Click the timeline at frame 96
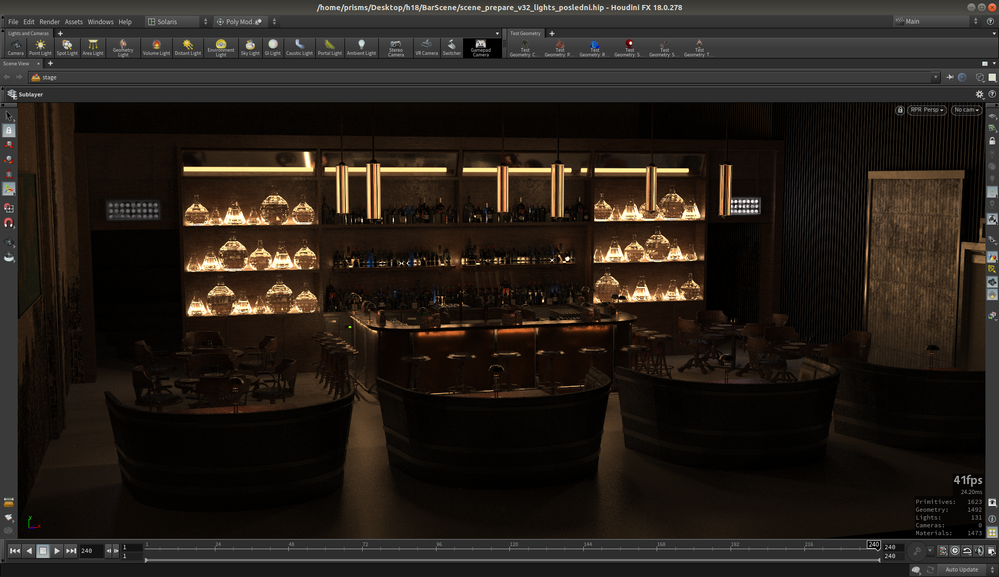This screenshot has width=999, height=577. click(x=439, y=546)
